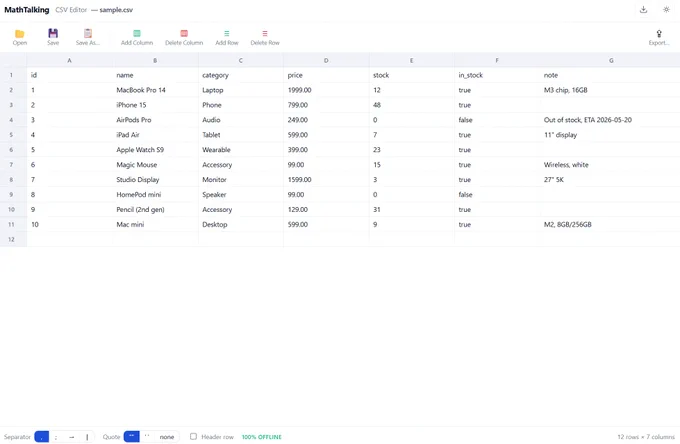Select single quote as quote character
The width and height of the screenshot is (680, 444).
pos(147,437)
